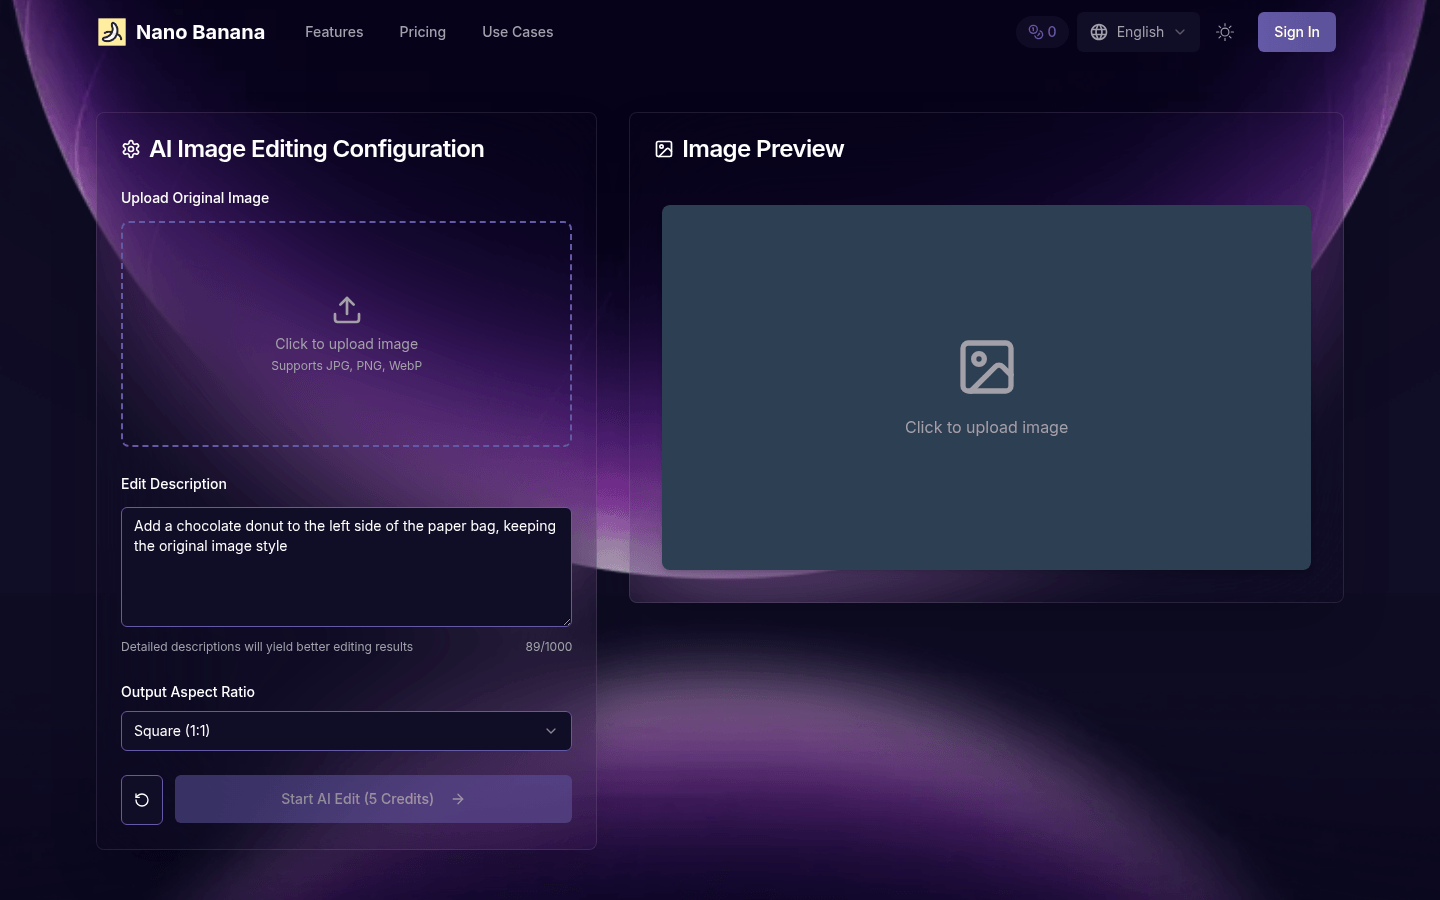The width and height of the screenshot is (1440, 900).
Task: Click the globe language icon
Action: click(1099, 32)
